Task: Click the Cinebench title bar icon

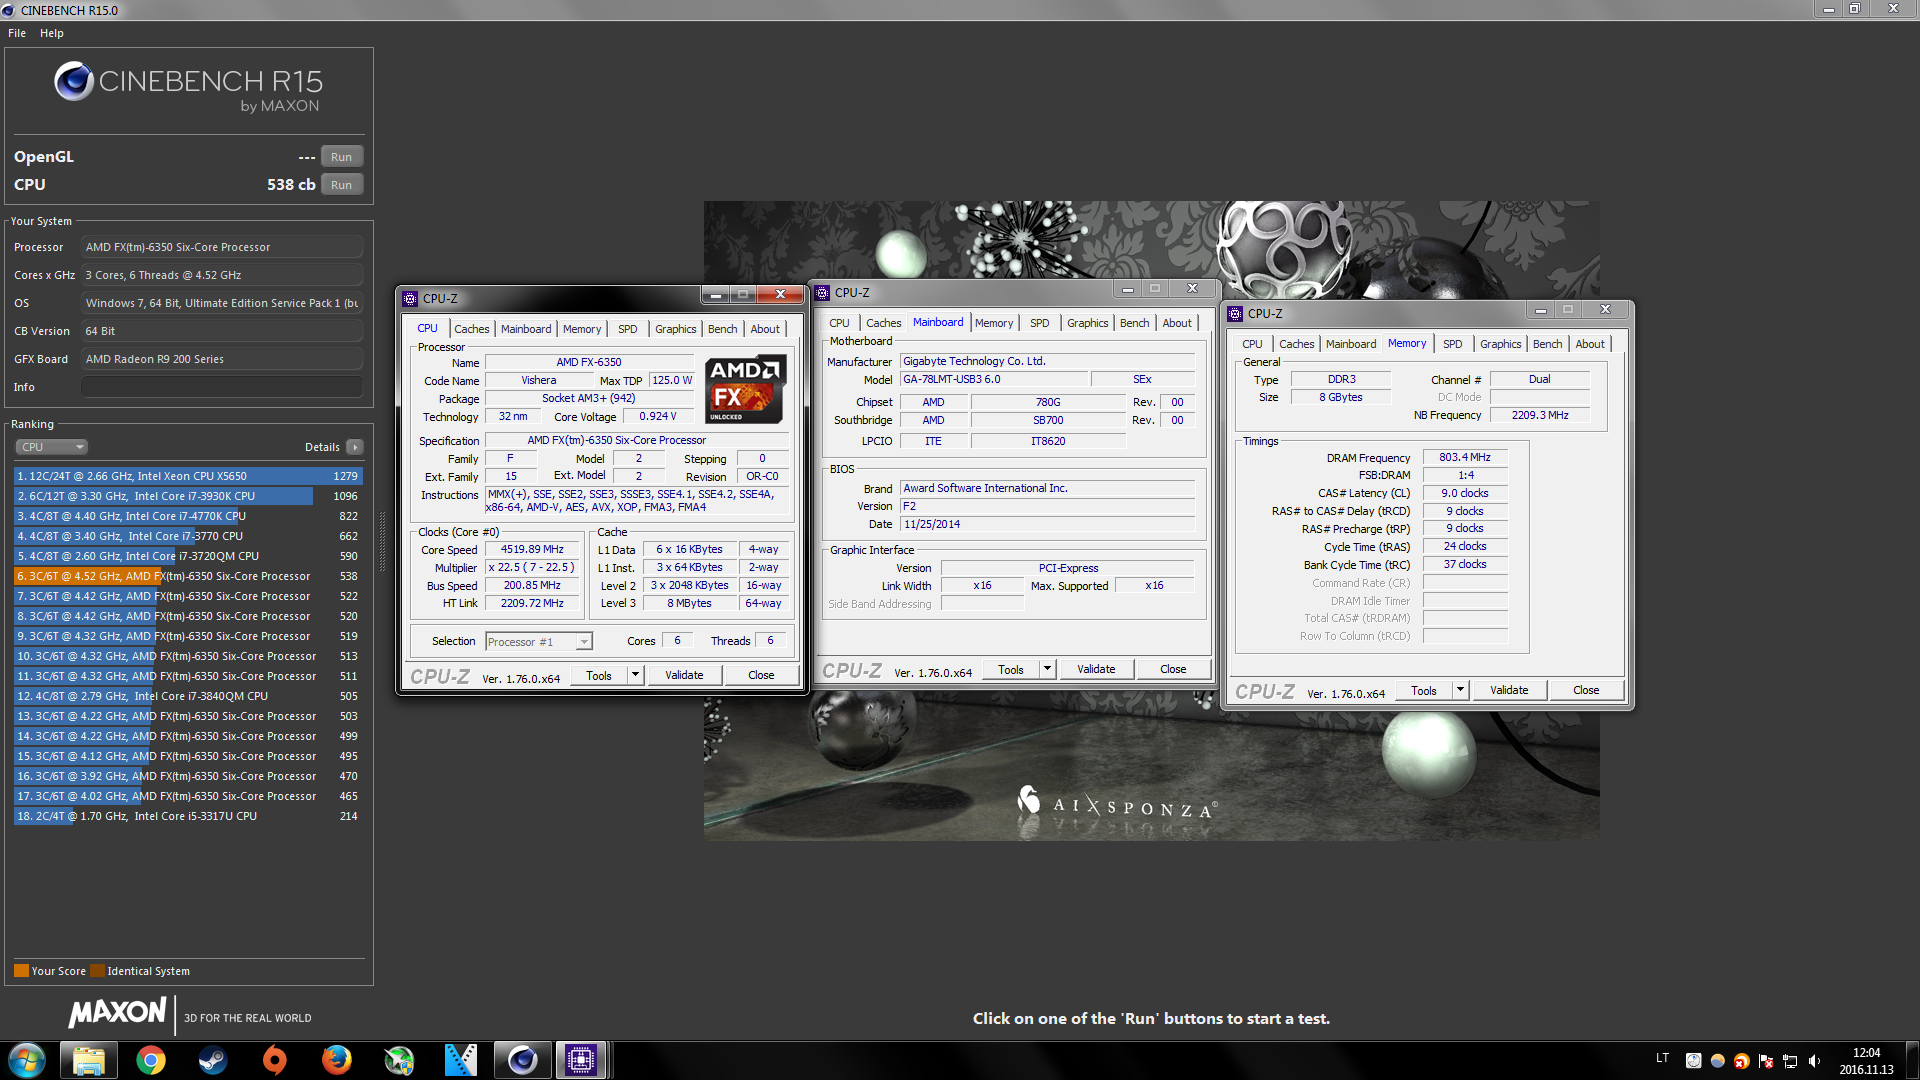Action: pos(10,10)
